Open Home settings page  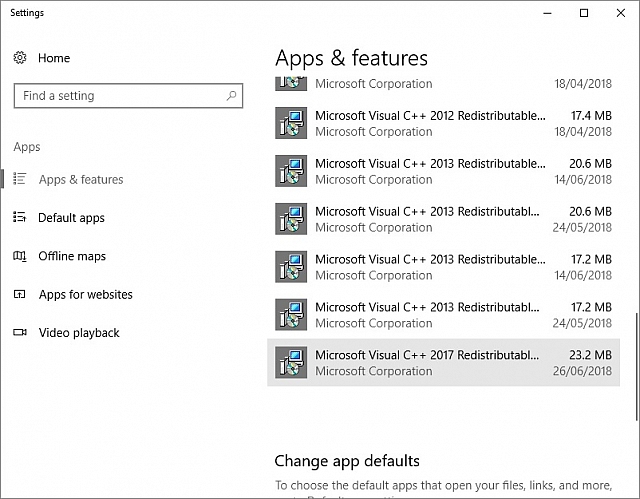(x=54, y=58)
